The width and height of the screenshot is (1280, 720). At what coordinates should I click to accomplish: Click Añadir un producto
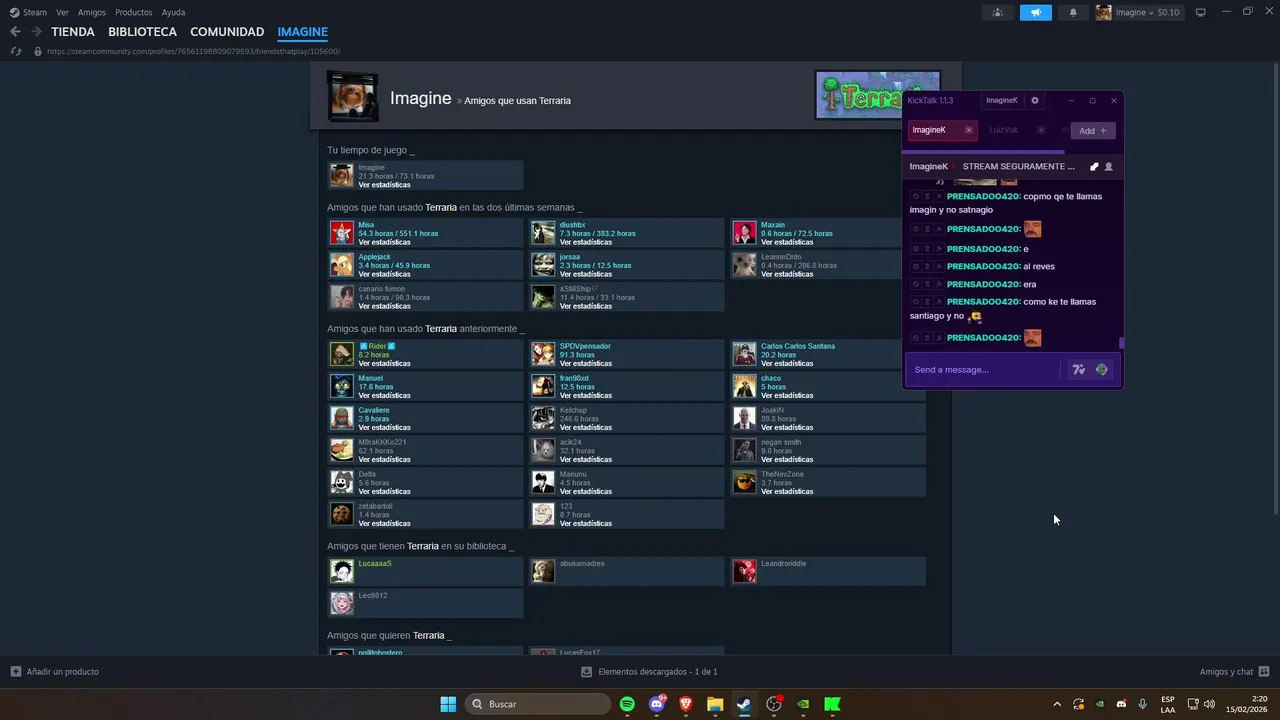pos(55,672)
